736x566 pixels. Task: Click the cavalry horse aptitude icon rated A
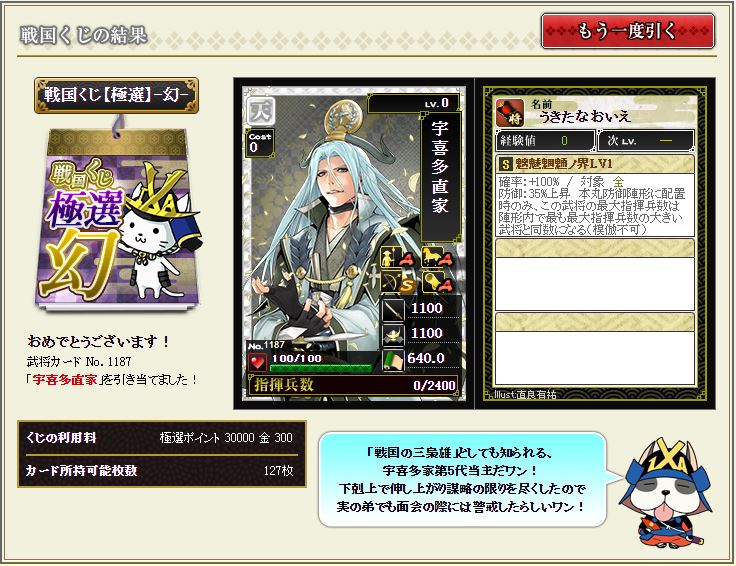[x=437, y=257]
